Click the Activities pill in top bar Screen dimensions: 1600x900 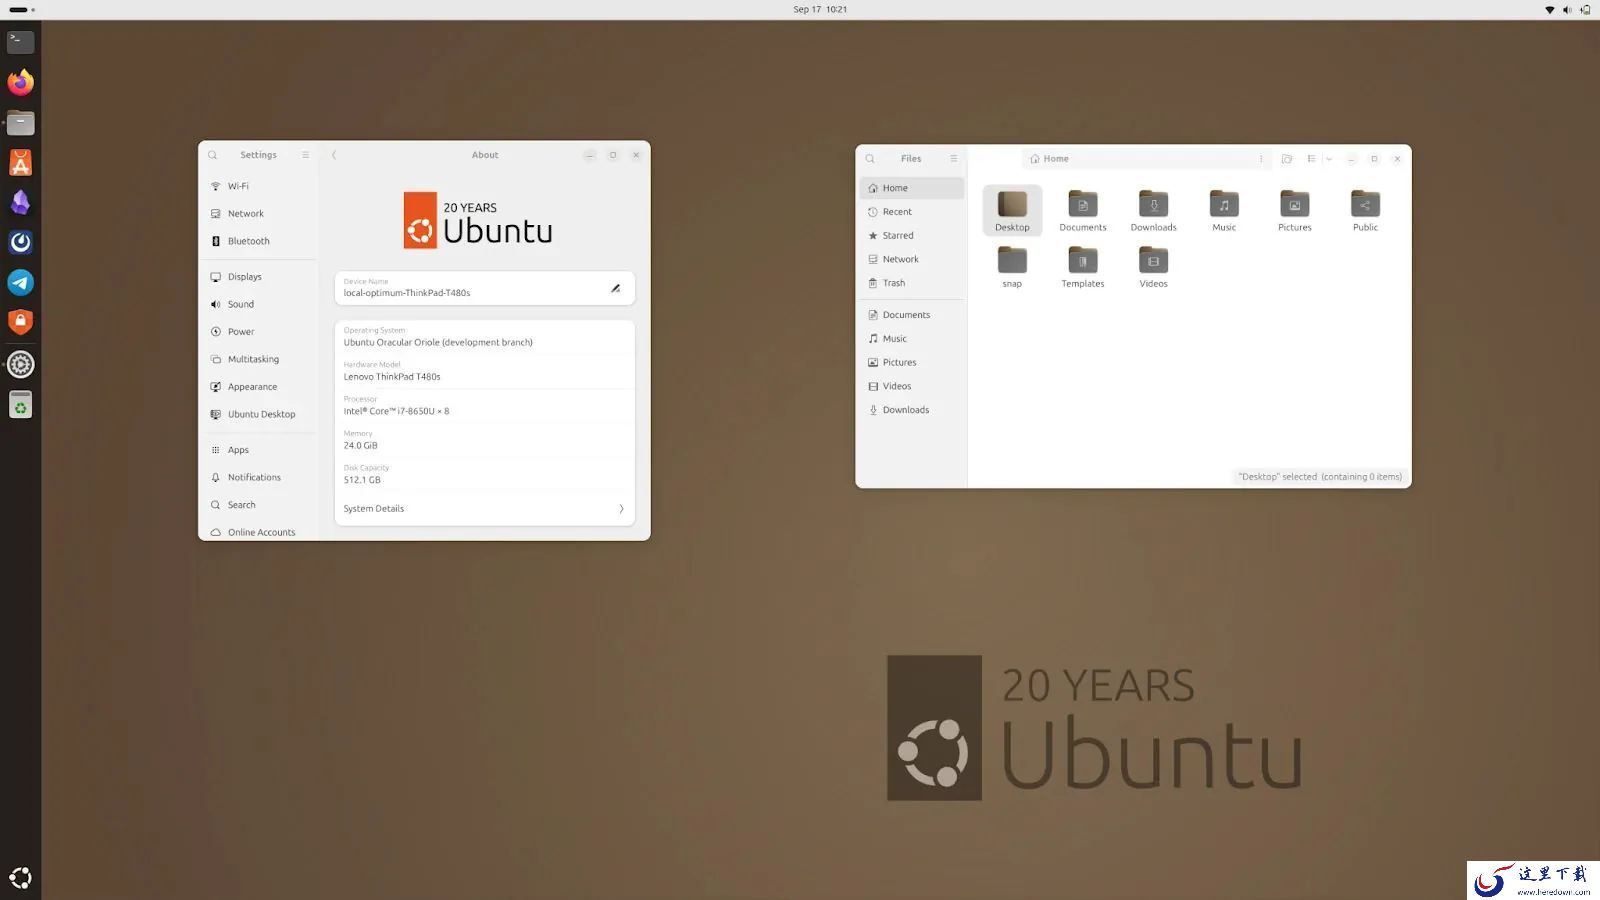point(21,10)
